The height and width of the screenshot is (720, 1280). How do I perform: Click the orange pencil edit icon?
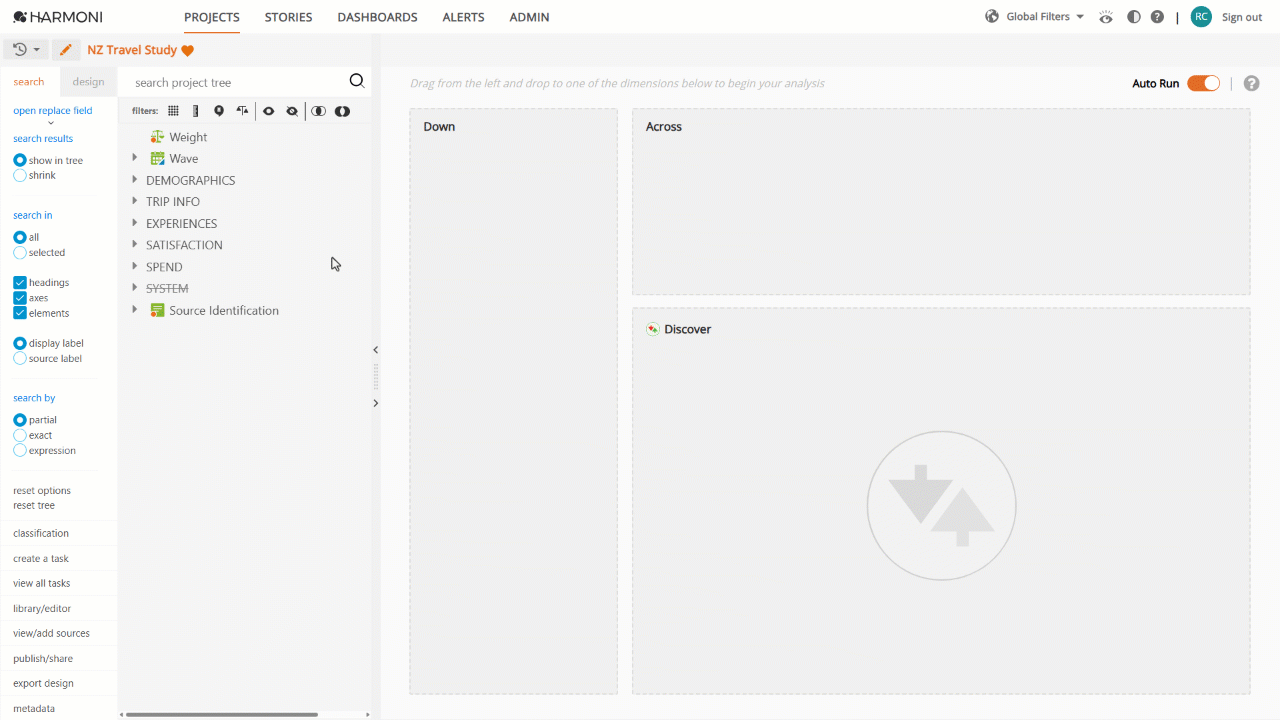click(65, 50)
